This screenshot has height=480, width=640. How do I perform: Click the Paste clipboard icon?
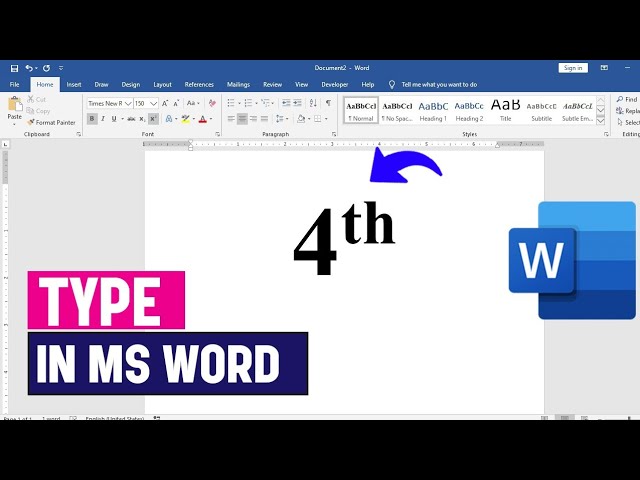[15, 104]
